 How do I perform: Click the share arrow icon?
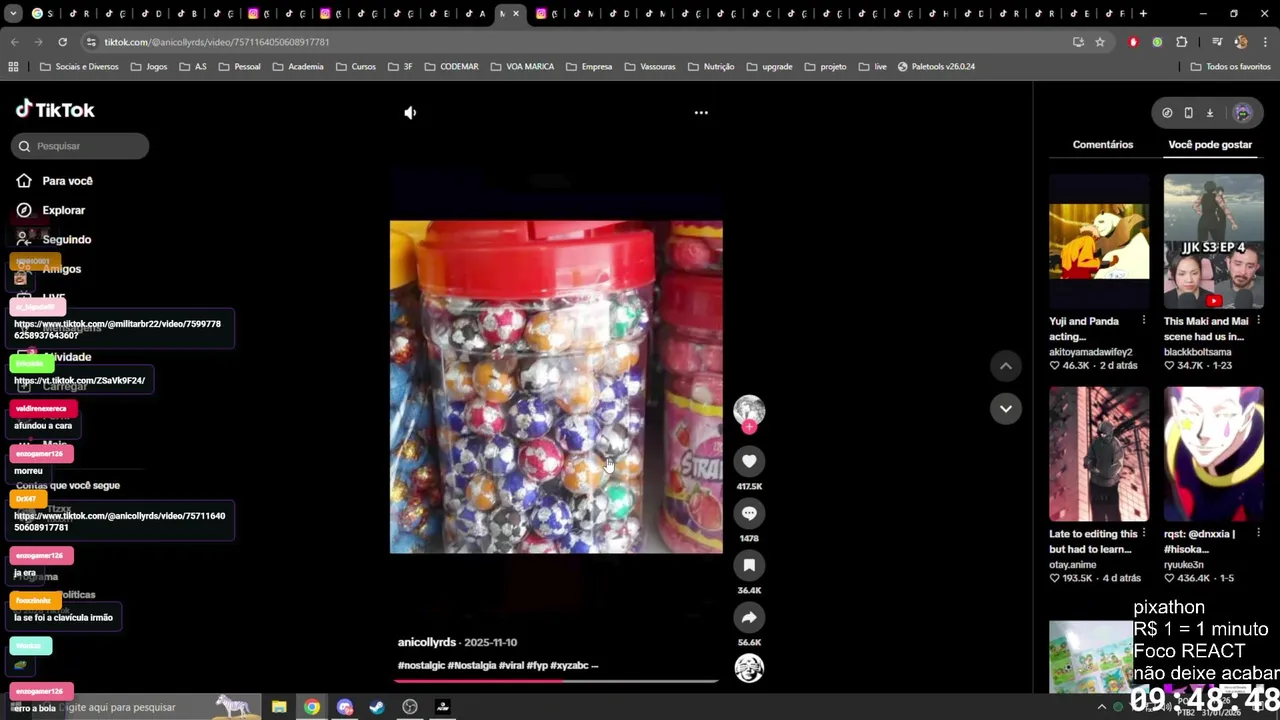pos(749,617)
